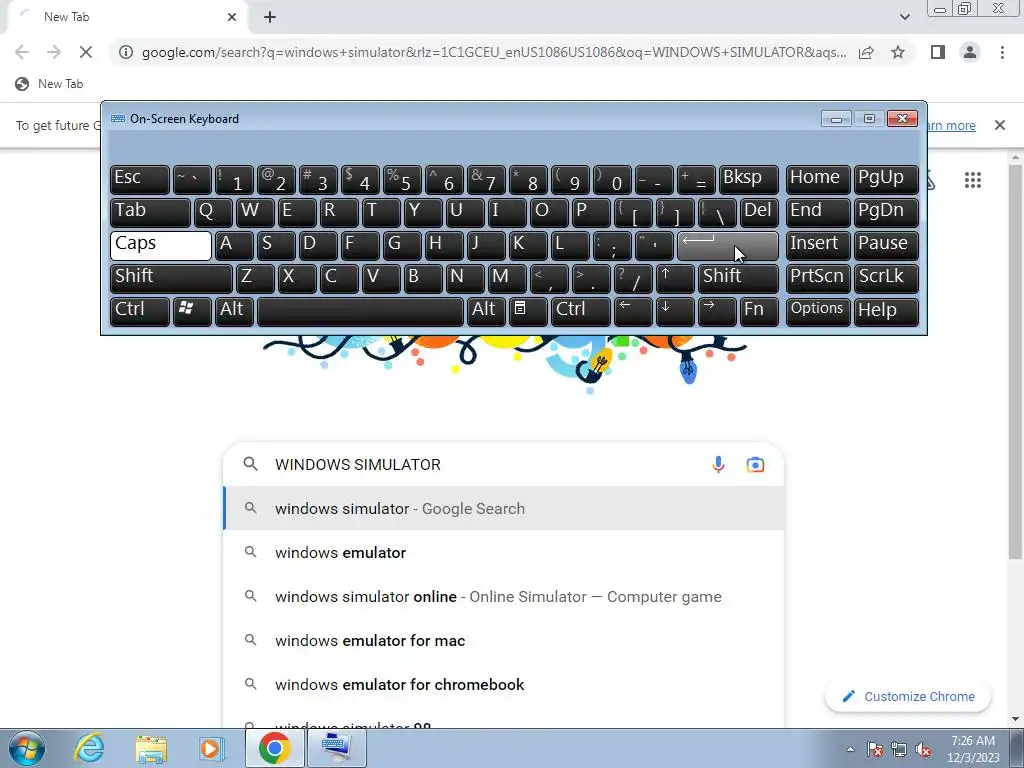1024x768 pixels.
Task: Toggle the Fn key on keyboard
Action: pos(759,311)
